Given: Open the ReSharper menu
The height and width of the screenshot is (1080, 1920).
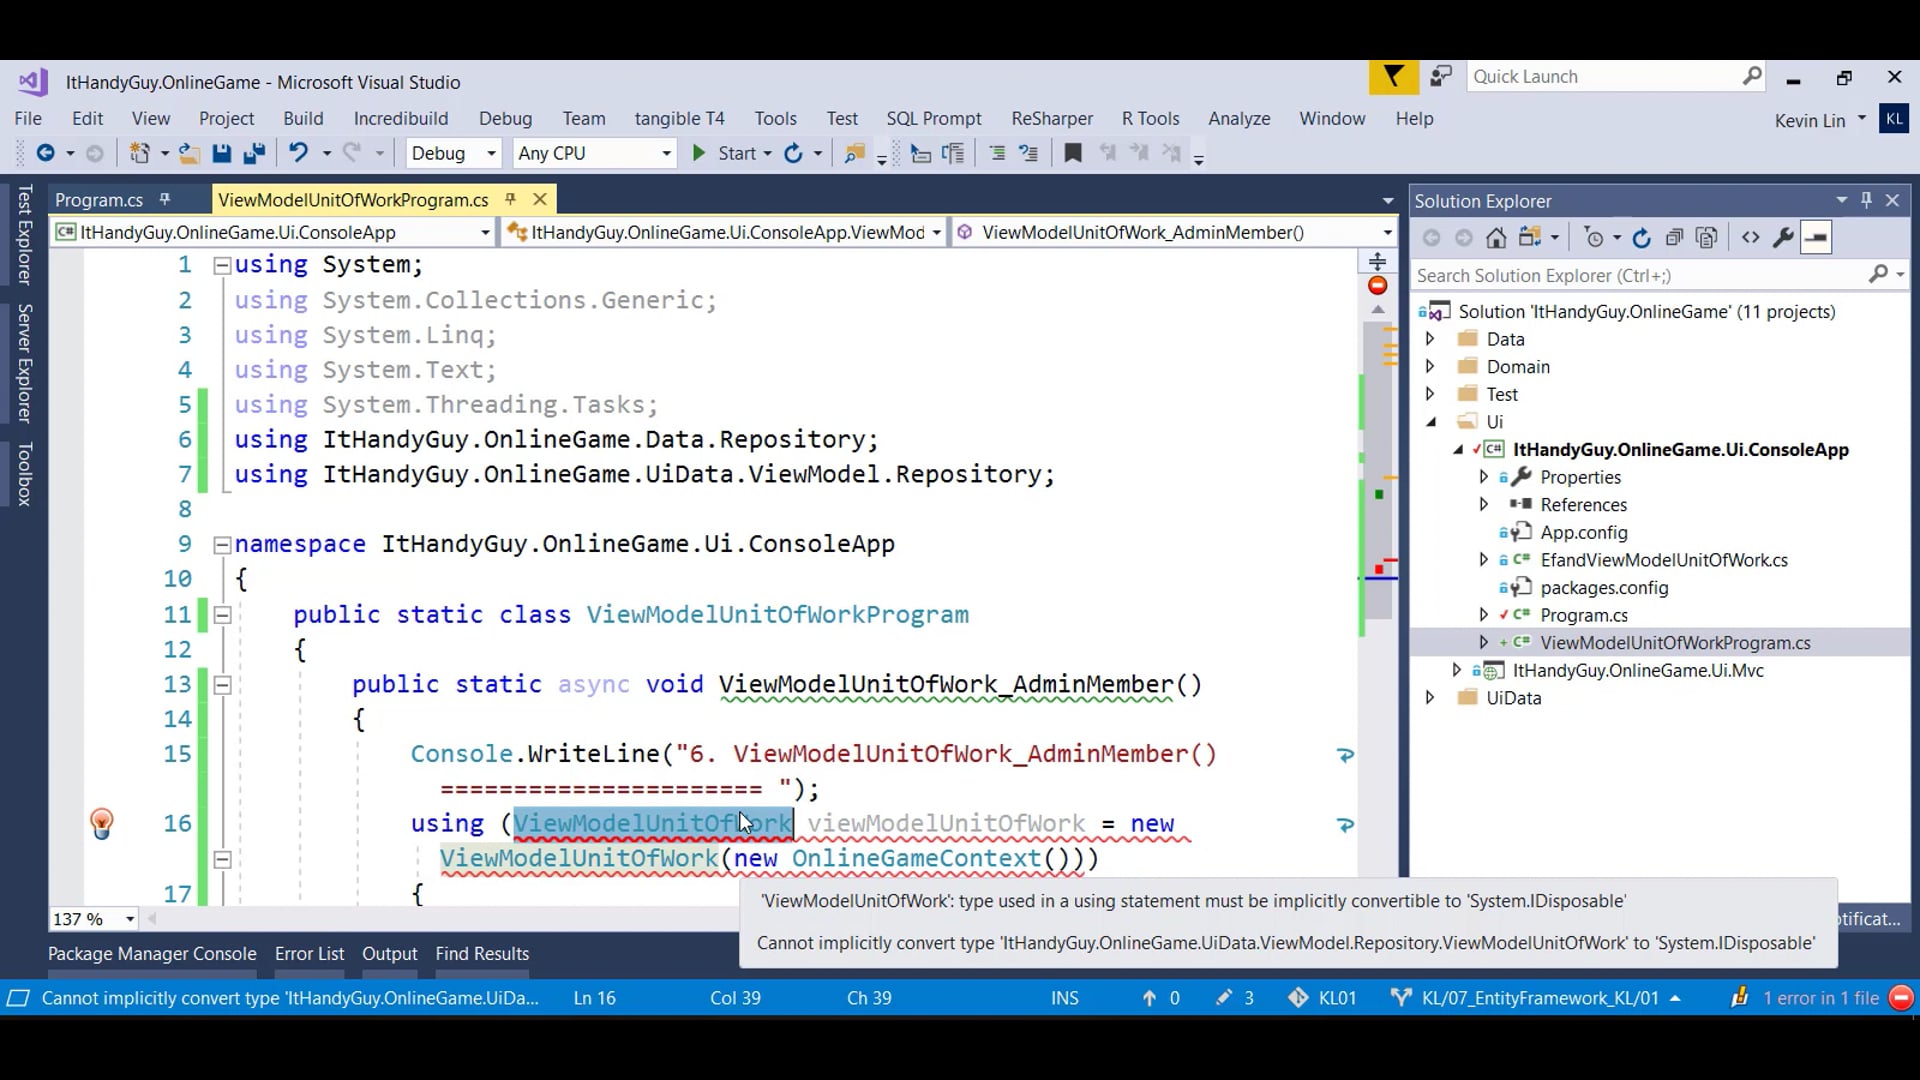Looking at the screenshot, I should point(1051,118).
